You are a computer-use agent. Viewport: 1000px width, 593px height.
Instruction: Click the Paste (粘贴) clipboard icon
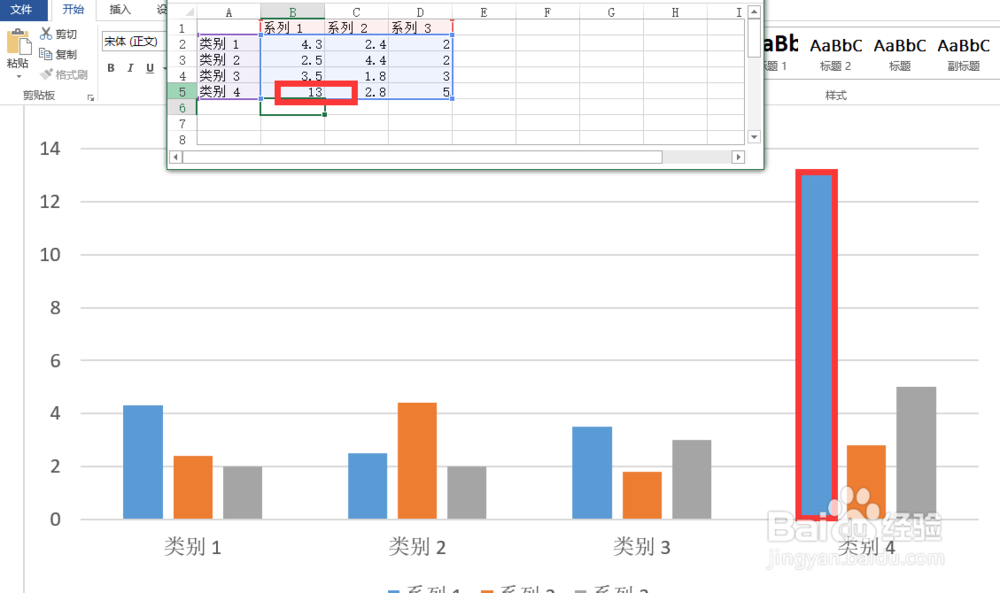18,42
